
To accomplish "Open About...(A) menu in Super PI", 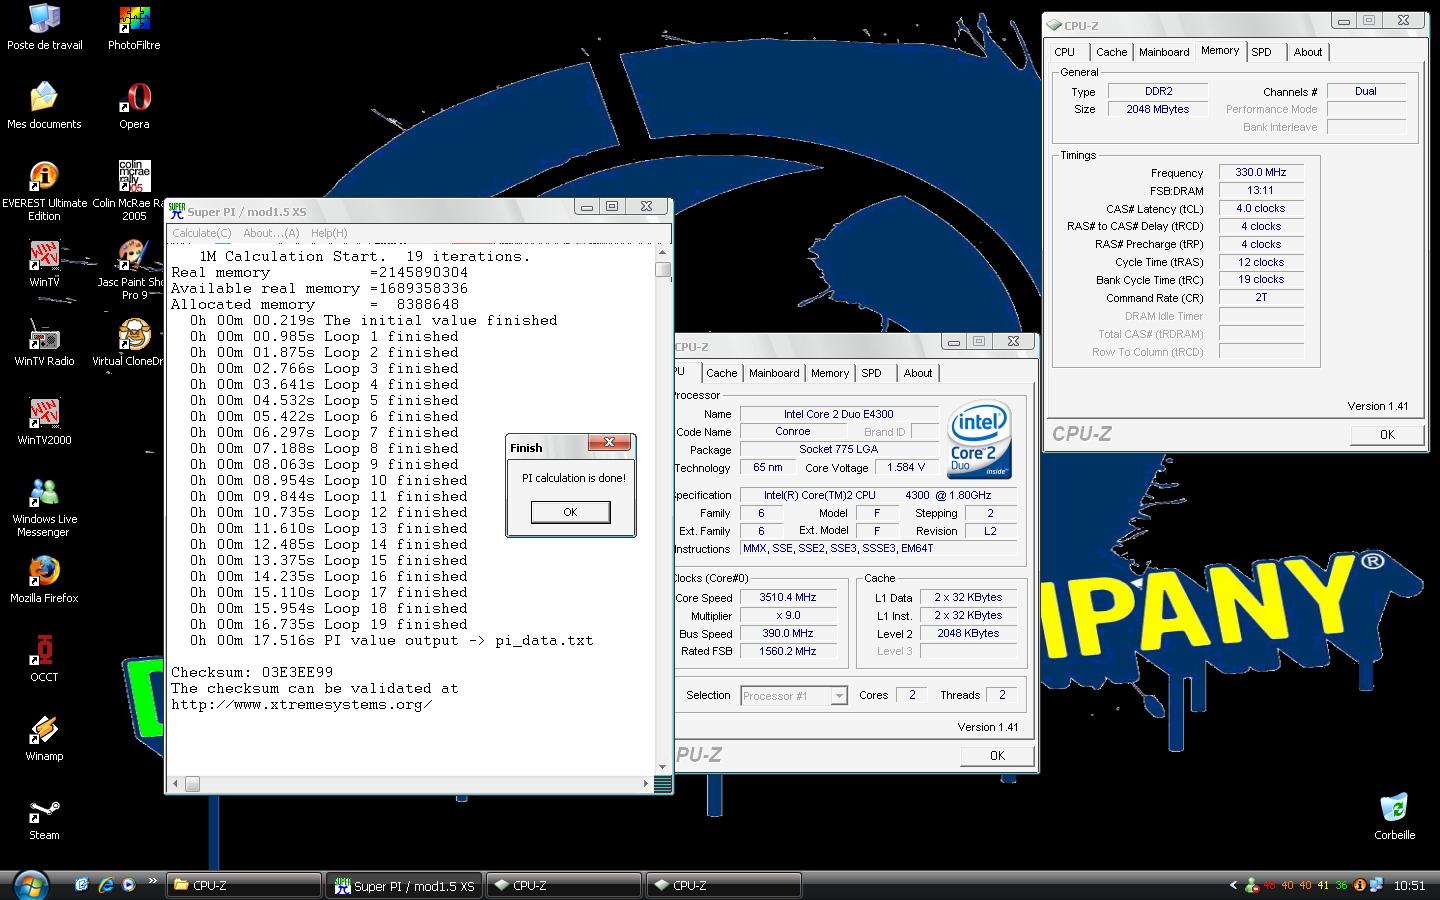I will (x=271, y=233).
